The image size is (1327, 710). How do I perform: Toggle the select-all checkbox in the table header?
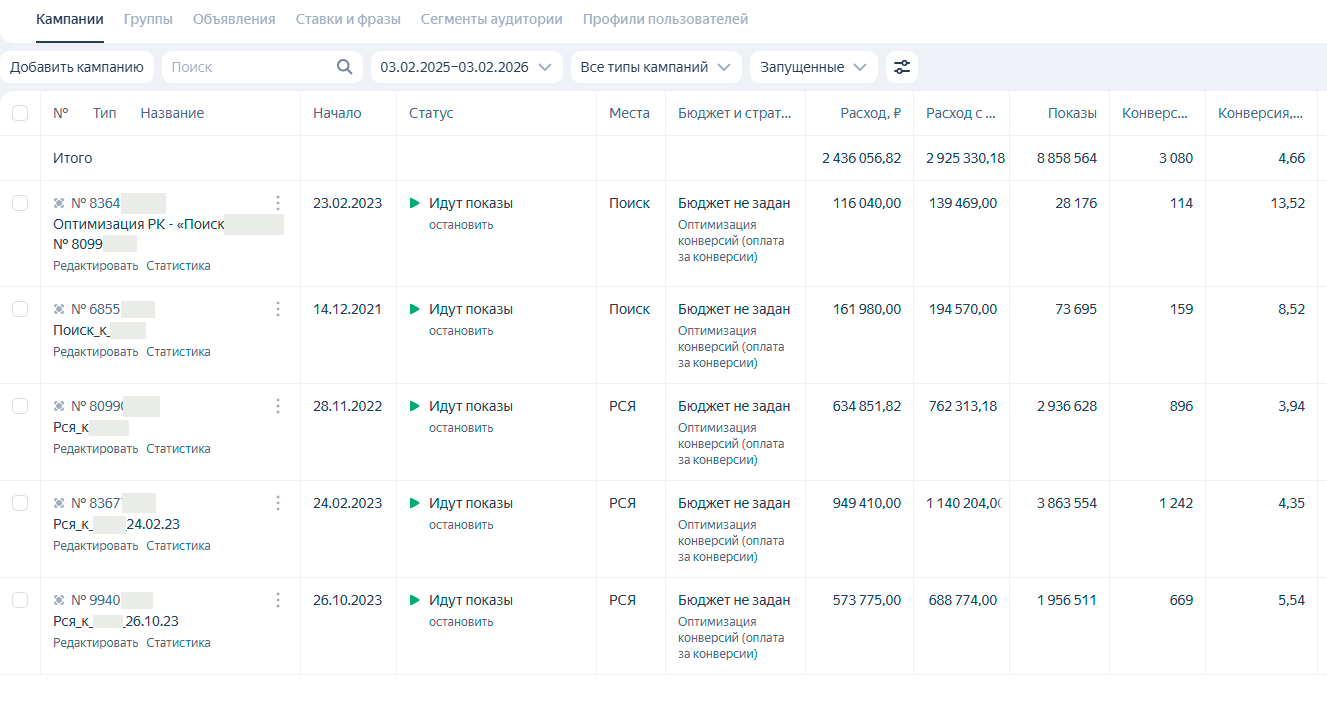click(x=20, y=113)
